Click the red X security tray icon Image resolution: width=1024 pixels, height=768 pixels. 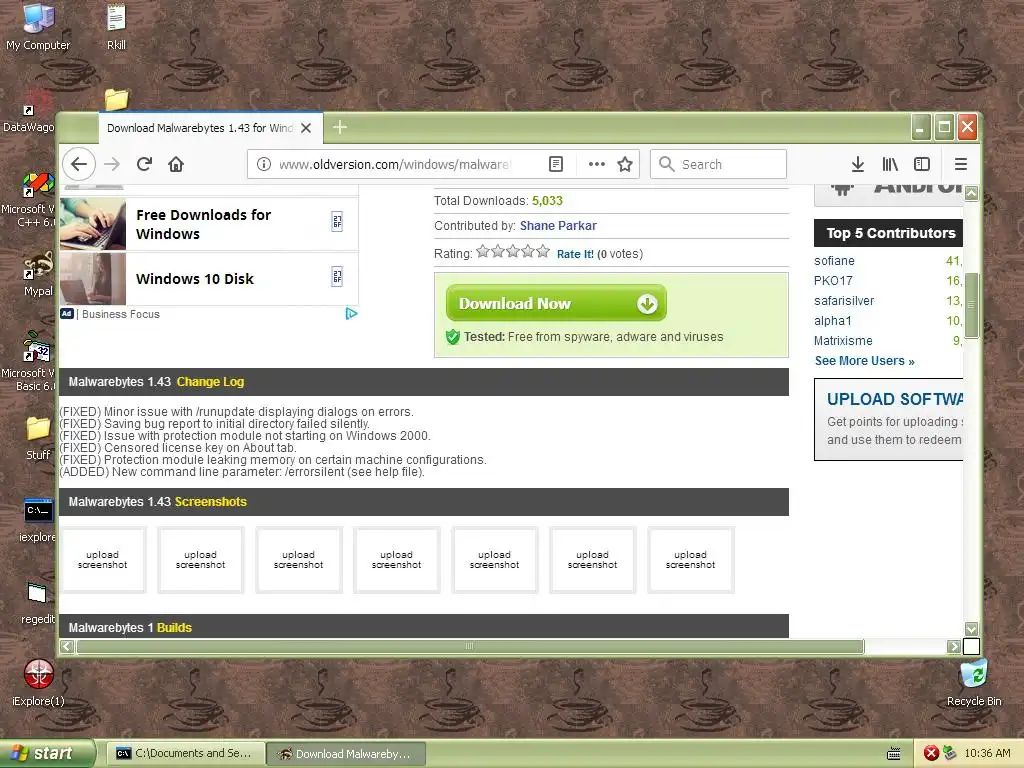coord(931,754)
